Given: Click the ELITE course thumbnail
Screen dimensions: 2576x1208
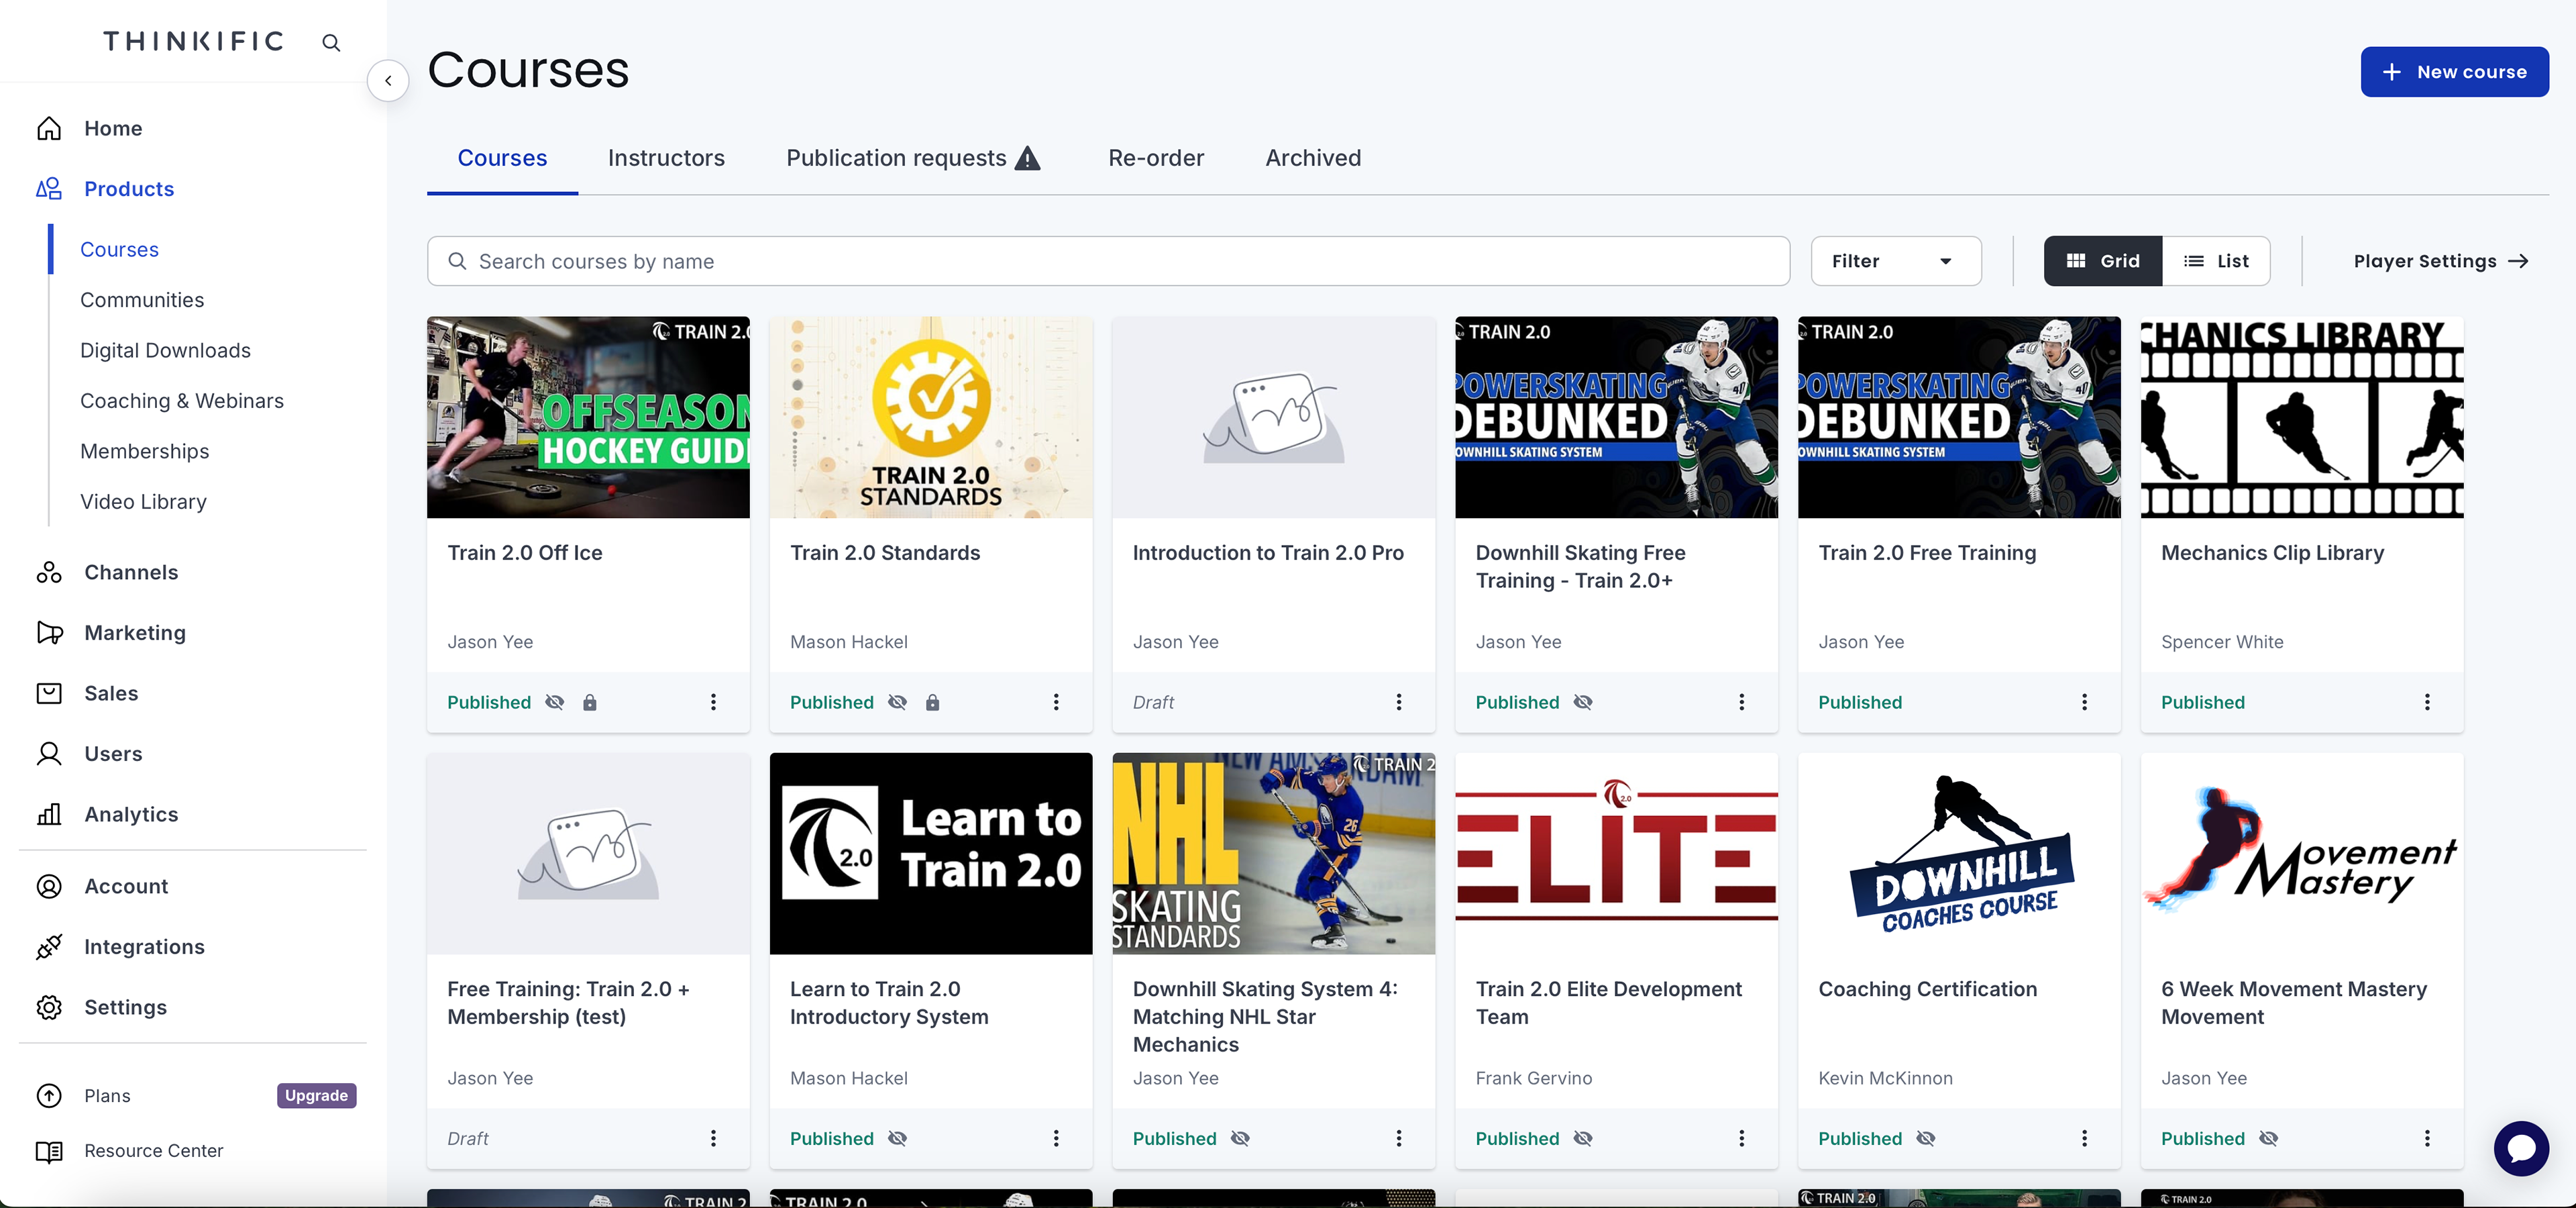Looking at the screenshot, I should pyautogui.click(x=1616, y=854).
